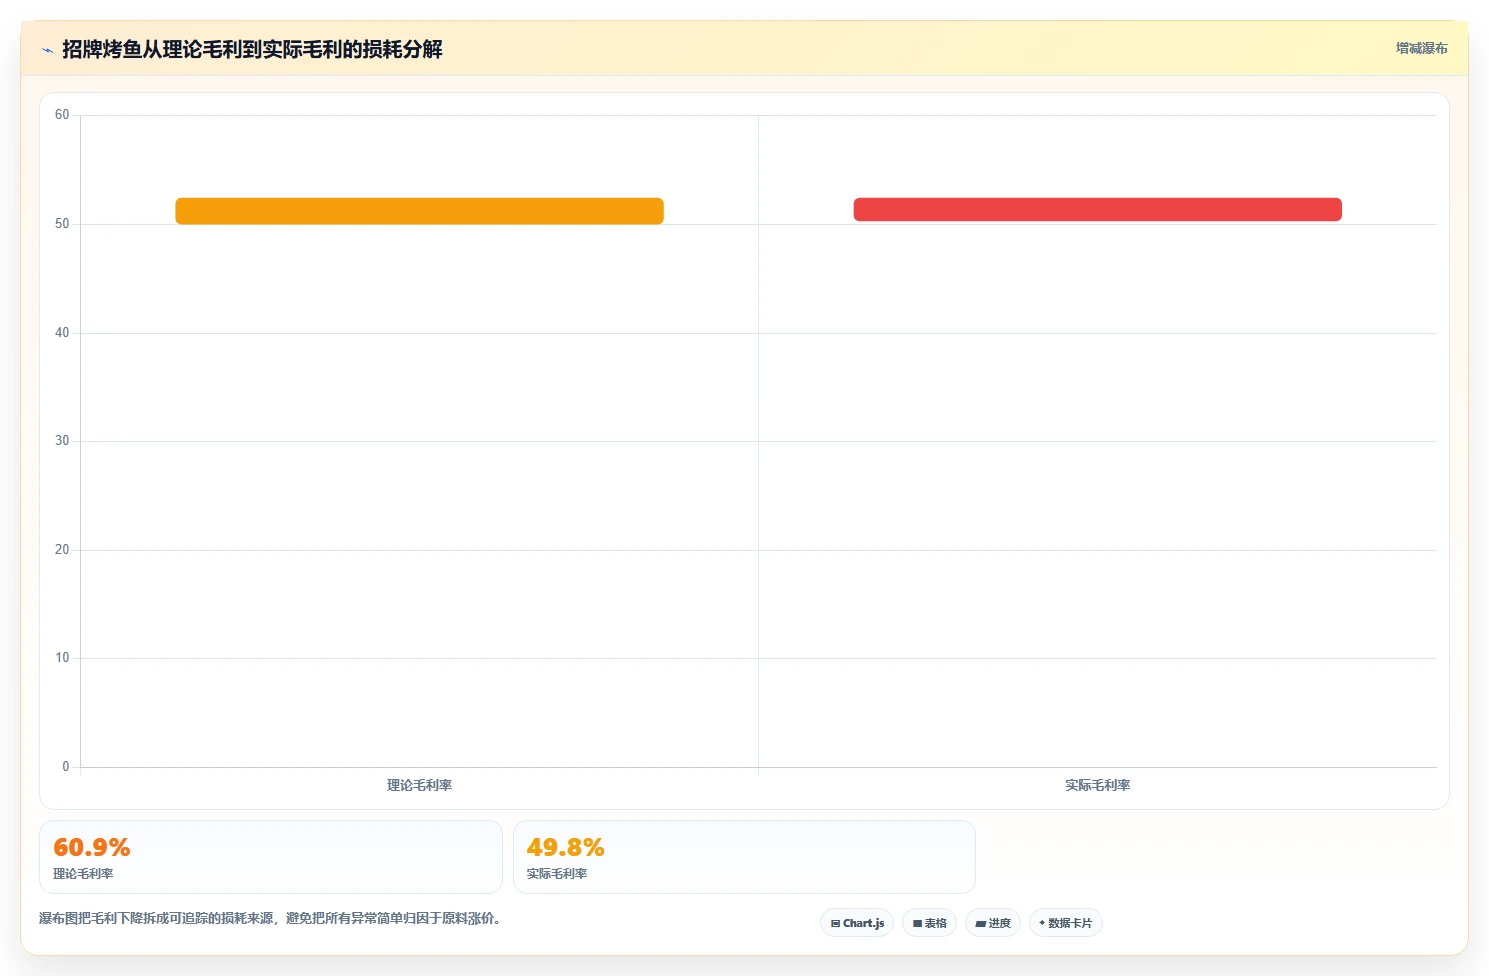Click the y-axis value 30
The image size is (1489, 976).
point(62,441)
